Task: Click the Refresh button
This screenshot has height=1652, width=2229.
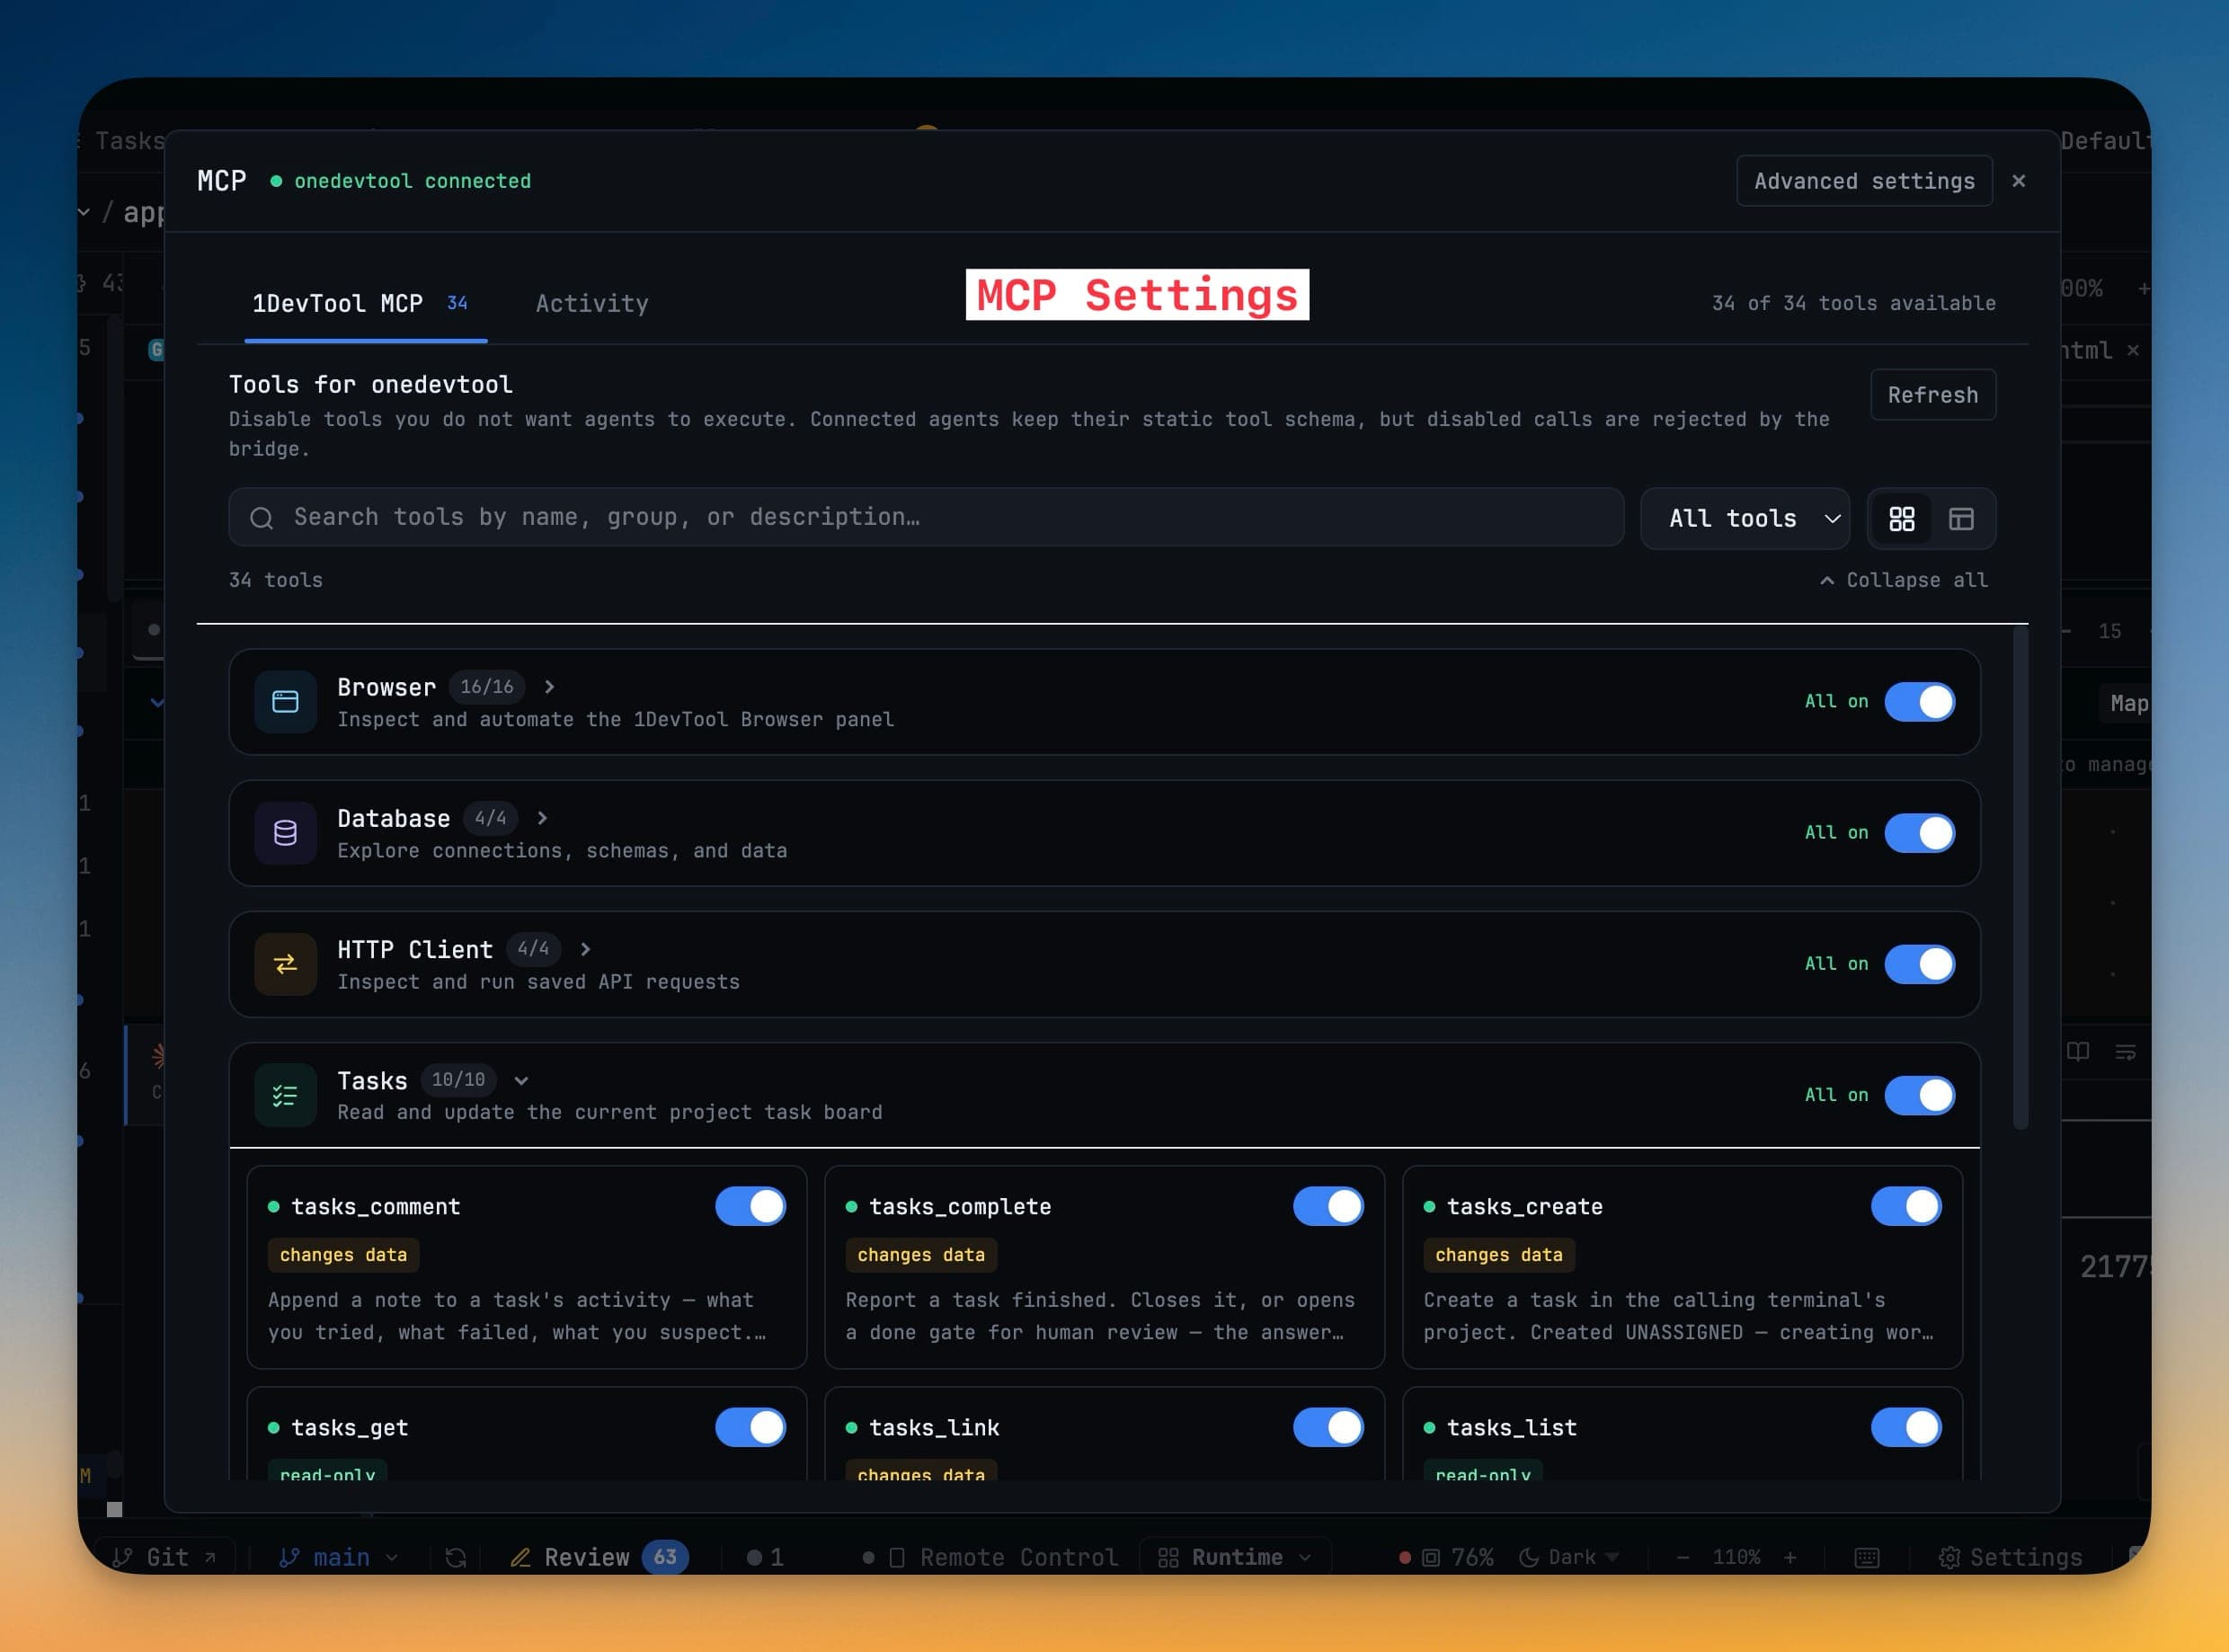Action: [1932, 395]
